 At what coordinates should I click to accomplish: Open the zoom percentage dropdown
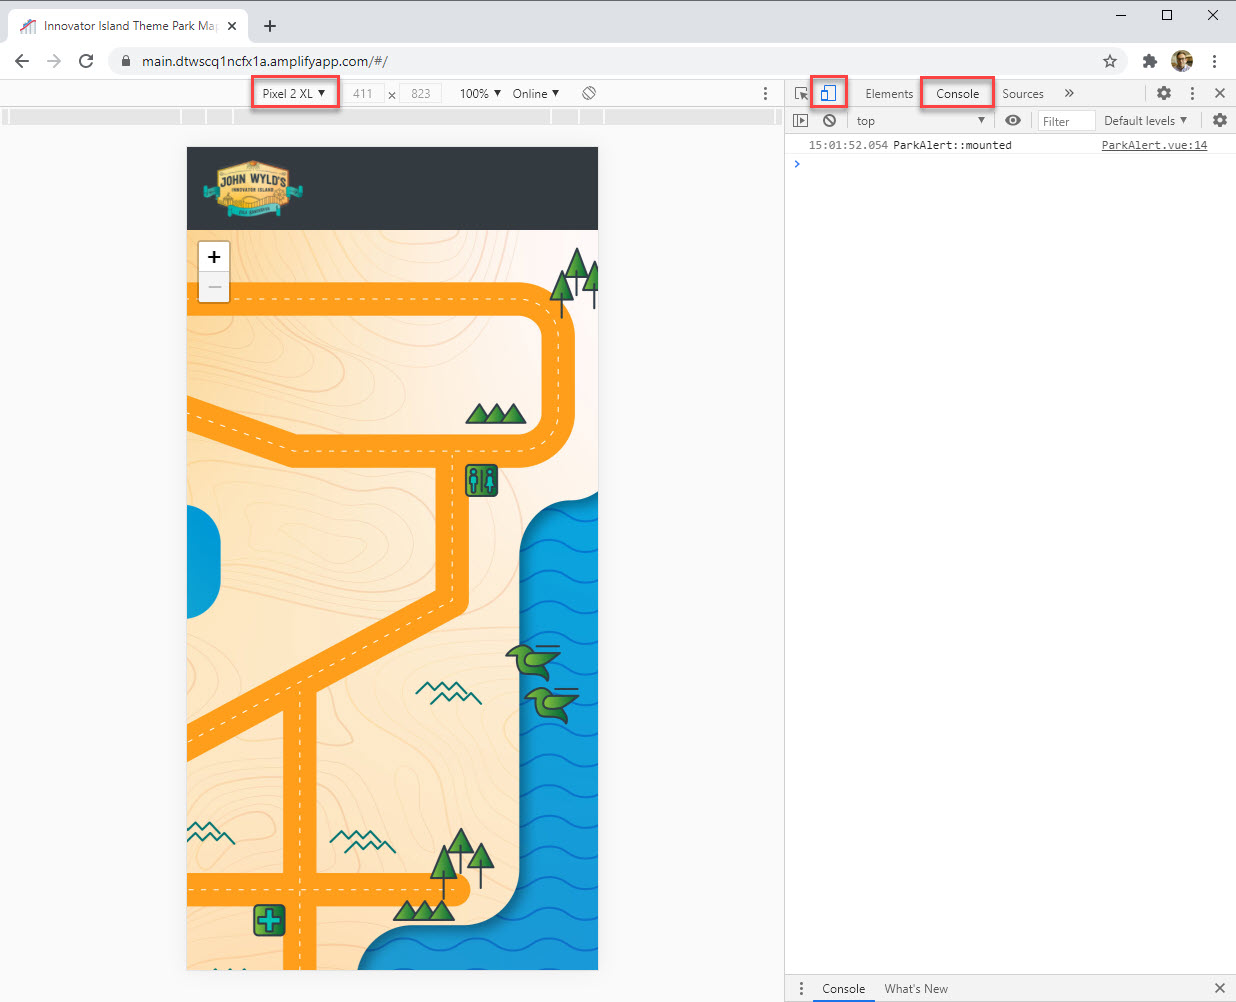pyautogui.click(x=478, y=93)
